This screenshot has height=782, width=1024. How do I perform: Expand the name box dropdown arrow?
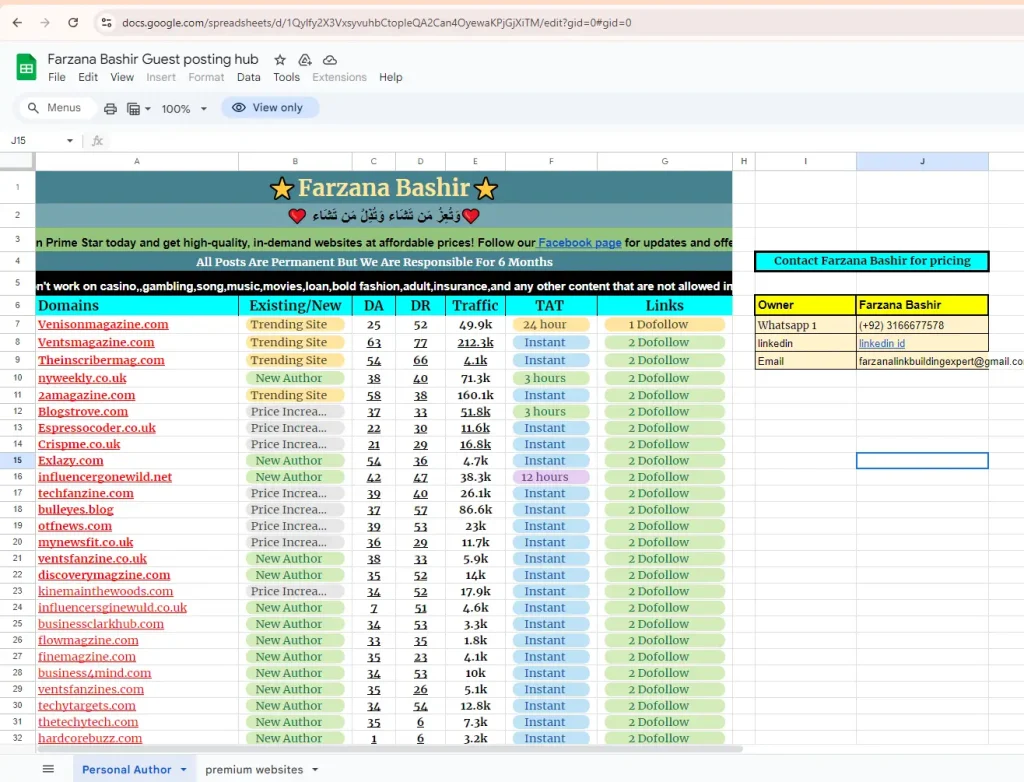tap(70, 140)
